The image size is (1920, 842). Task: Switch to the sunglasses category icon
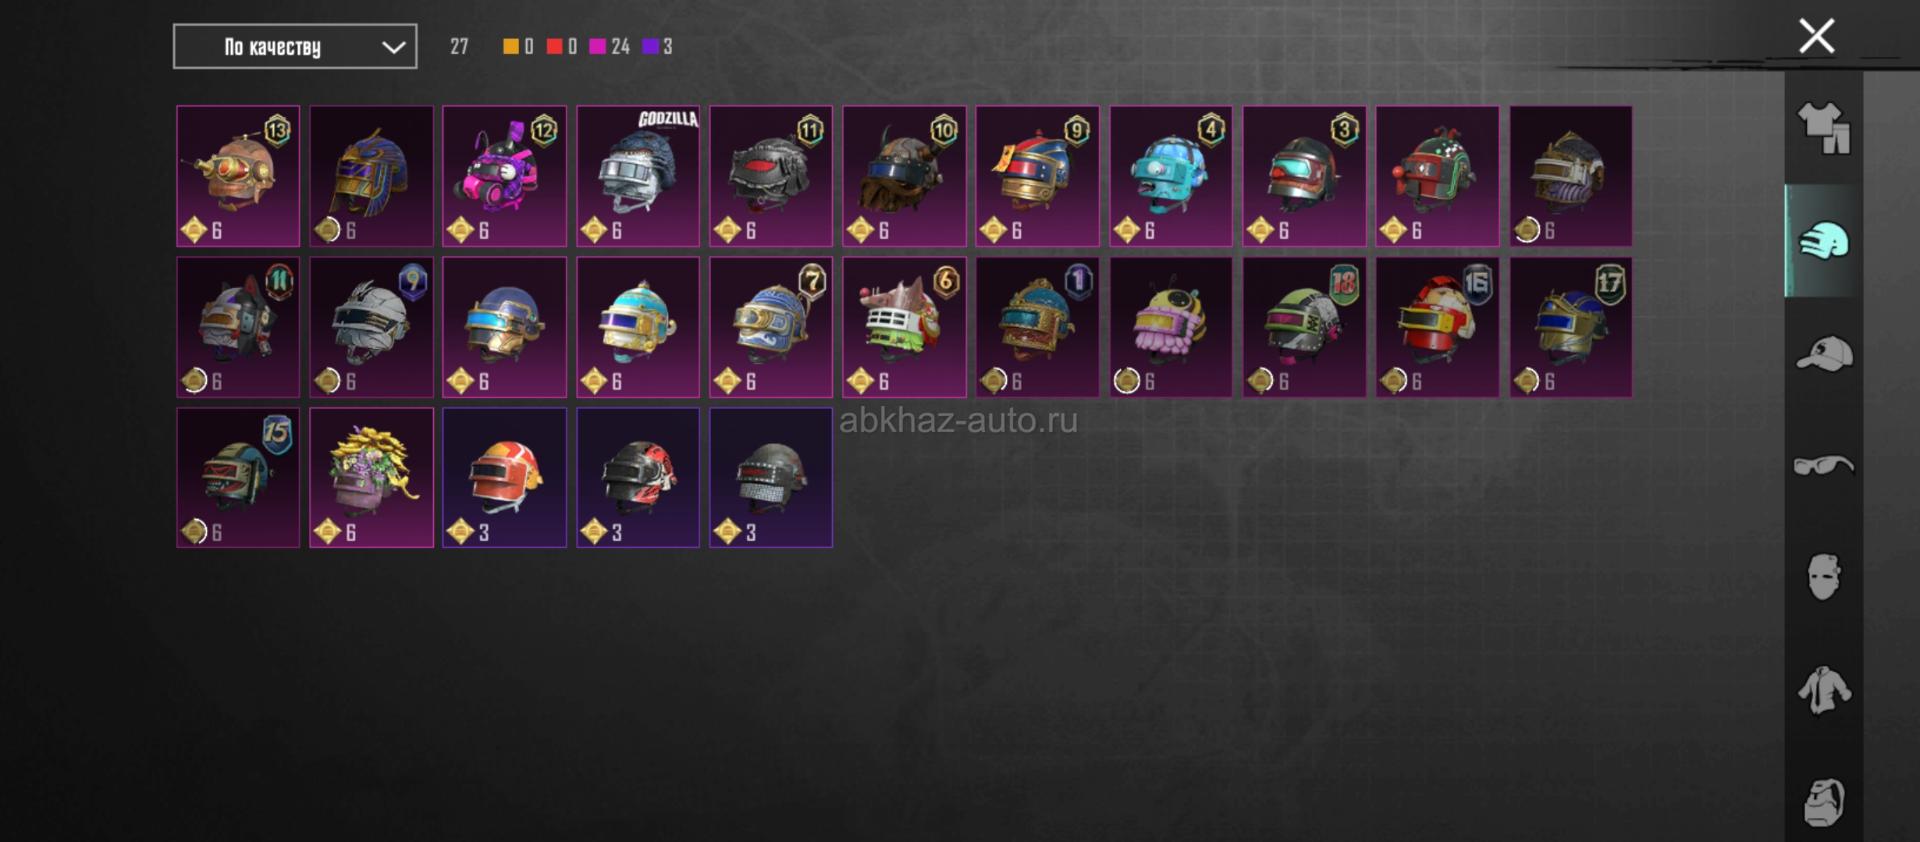pyautogui.click(x=1824, y=466)
